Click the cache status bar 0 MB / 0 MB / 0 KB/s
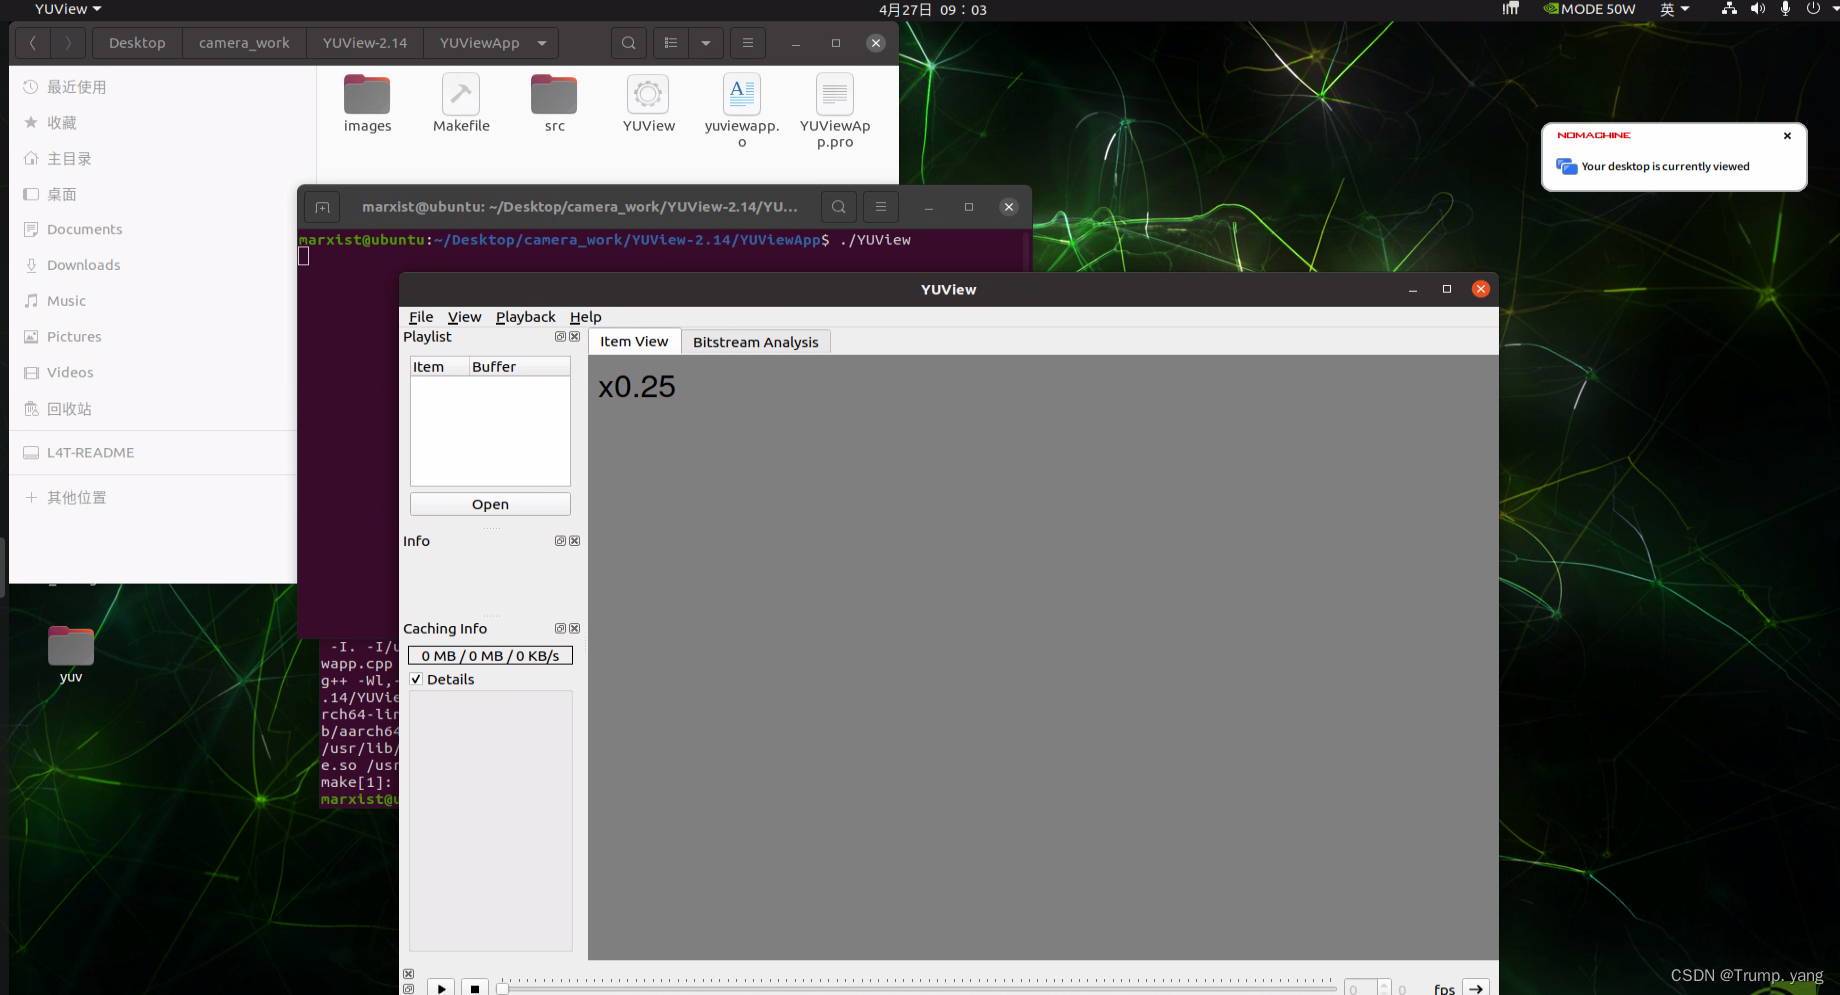Image resolution: width=1840 pixels, height=995 pixels. point(490,656)
